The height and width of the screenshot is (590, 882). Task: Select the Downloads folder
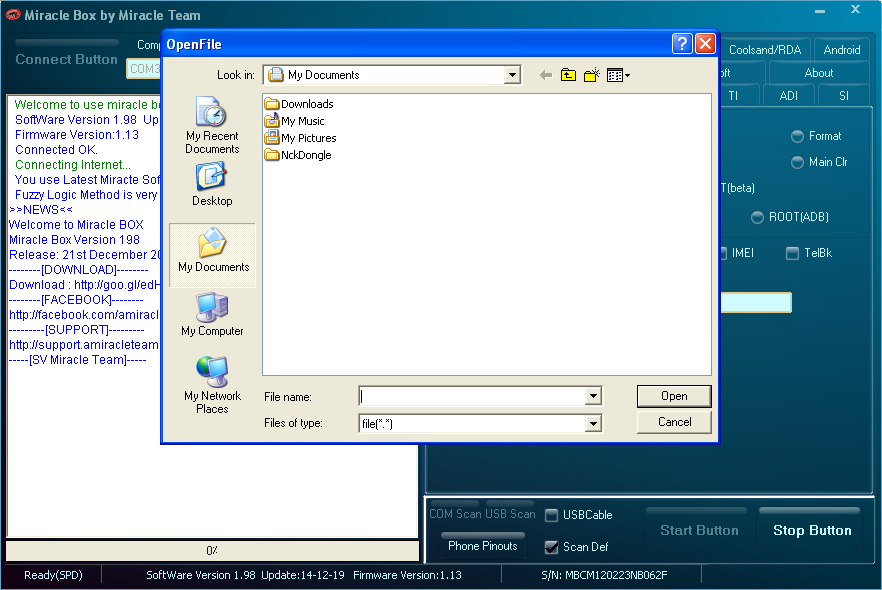[x=299, y=104]
